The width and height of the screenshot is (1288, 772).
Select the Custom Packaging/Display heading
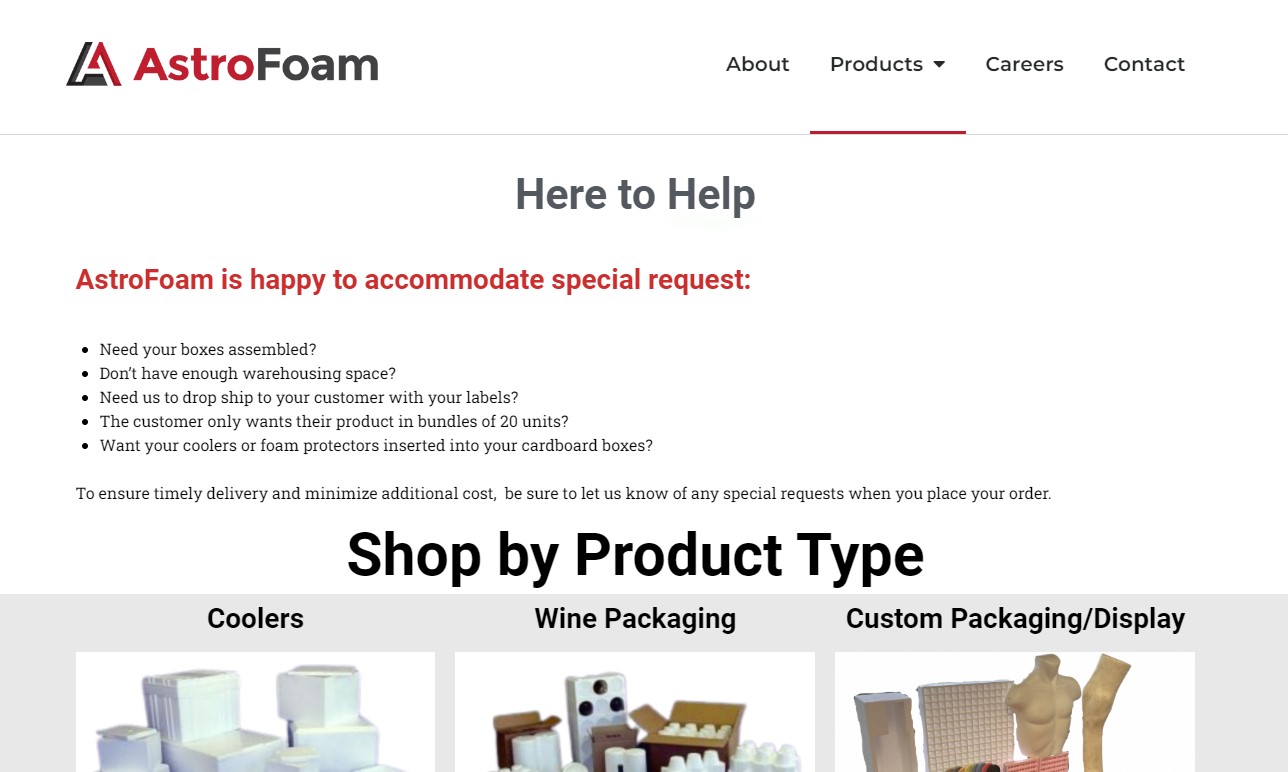click(1015, 618)
